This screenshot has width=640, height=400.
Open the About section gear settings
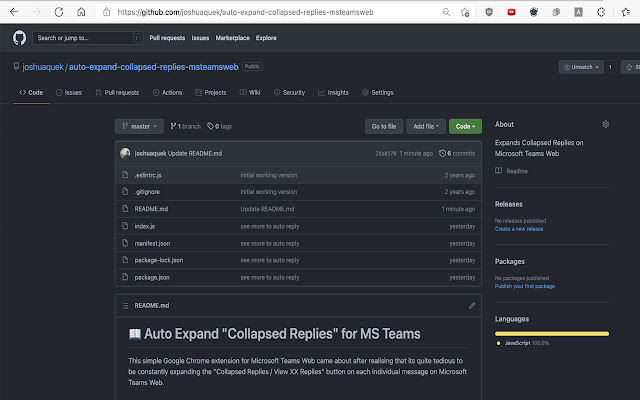[x=605, y=124]
